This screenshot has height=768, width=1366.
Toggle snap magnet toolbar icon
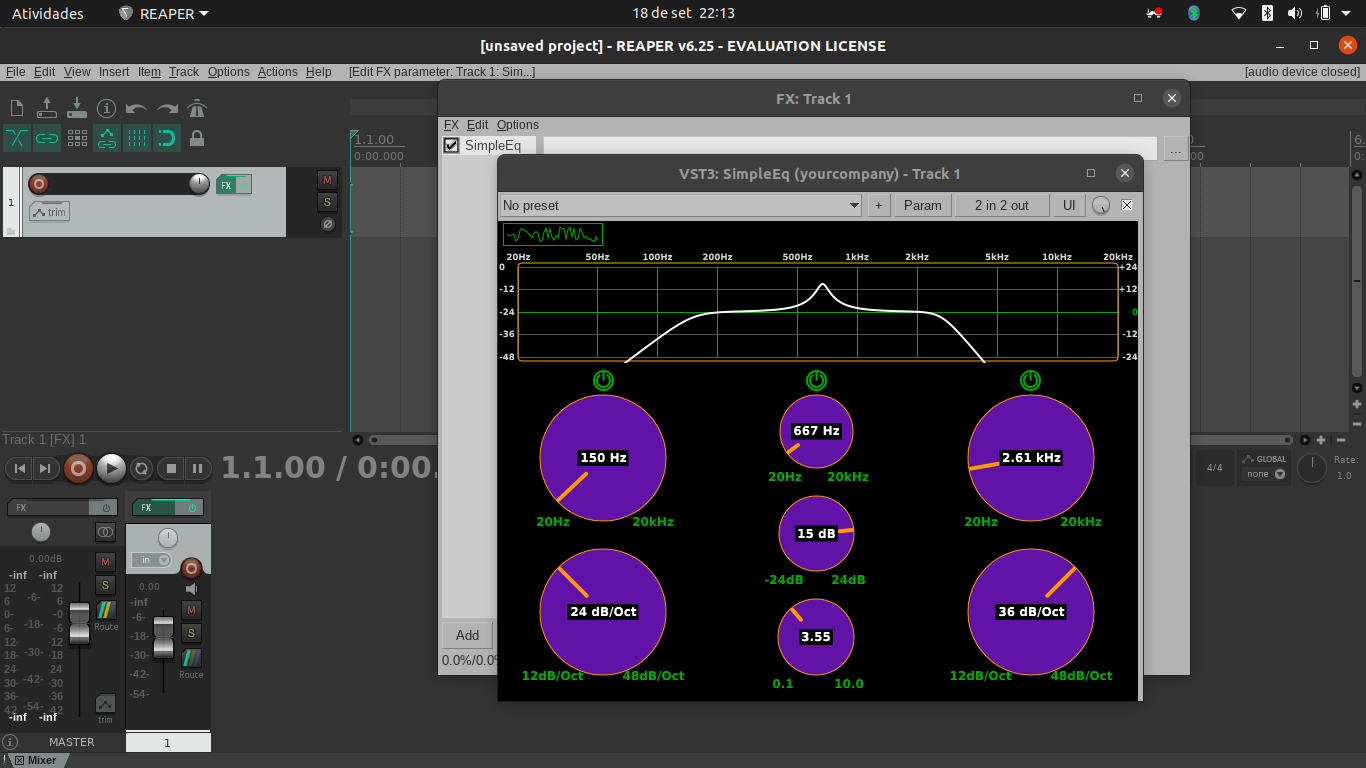coord(167,138)
